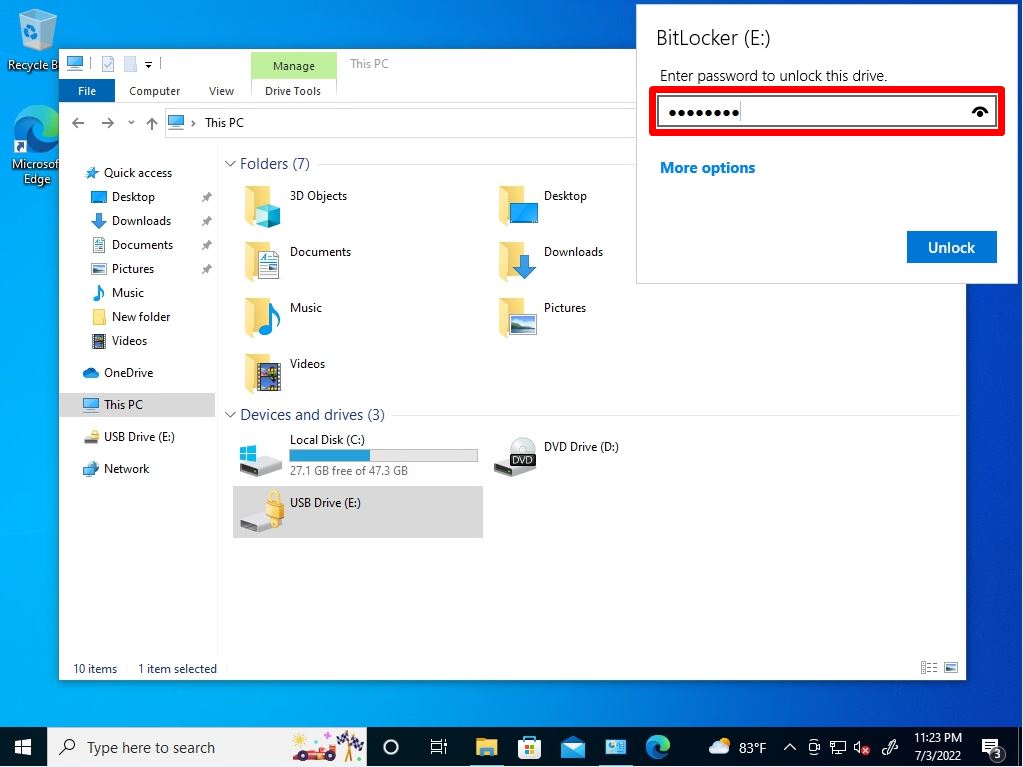Click the Properties quick access icon
This screenshot has width=1023, height=767.
pyautogui.click(x=108, y=64)
